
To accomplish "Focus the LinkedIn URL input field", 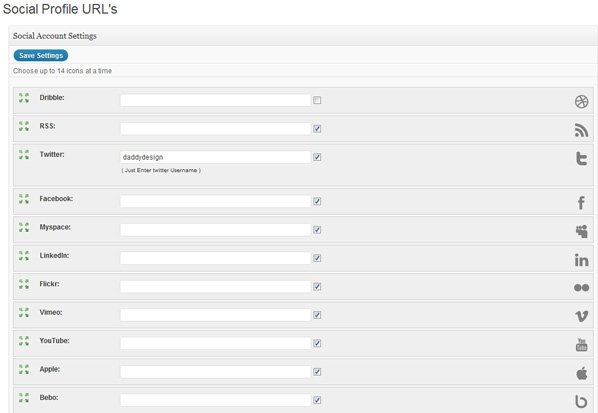I will (x=215, y=258).
